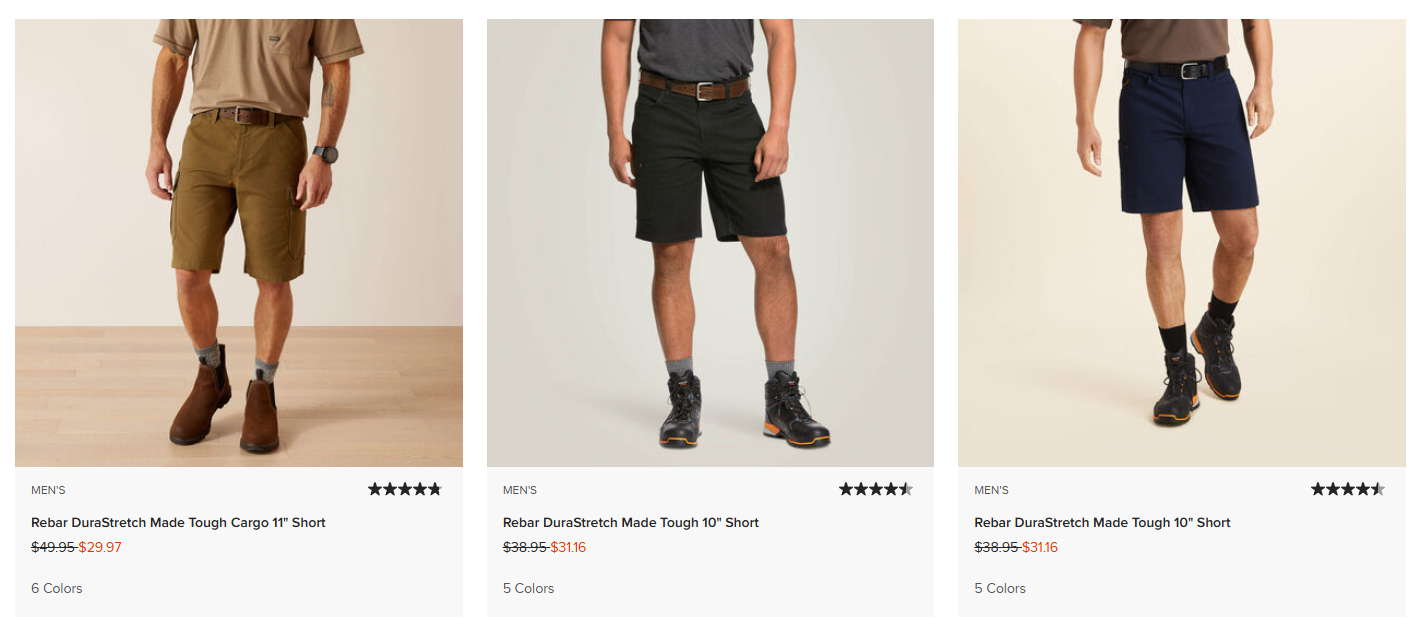This screenshot has height=626, width=1410.
Task: Click the first star of the cargo short's rating
Action: coord(374,489)
